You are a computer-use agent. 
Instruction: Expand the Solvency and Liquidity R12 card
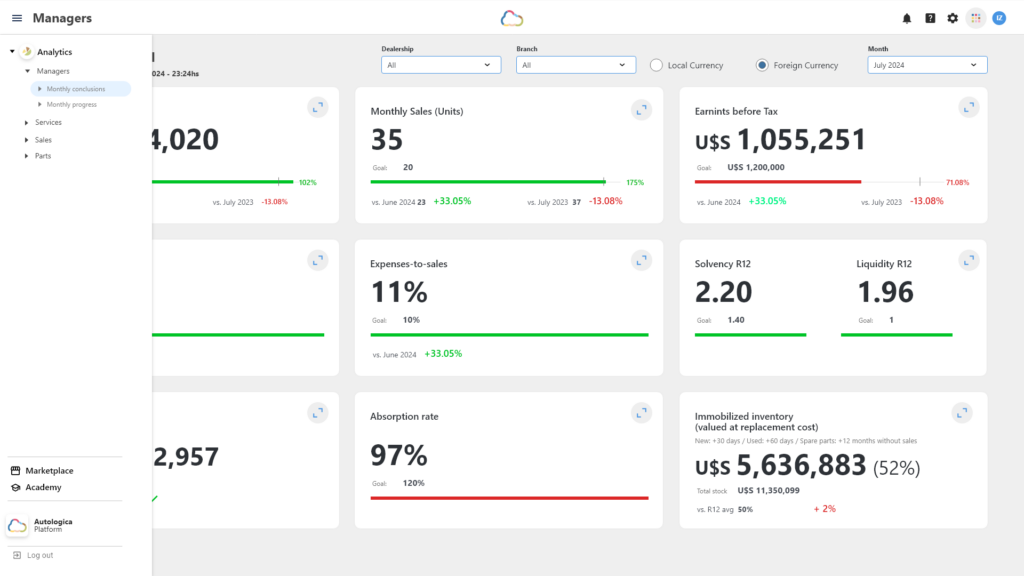(x=968, y=260)
